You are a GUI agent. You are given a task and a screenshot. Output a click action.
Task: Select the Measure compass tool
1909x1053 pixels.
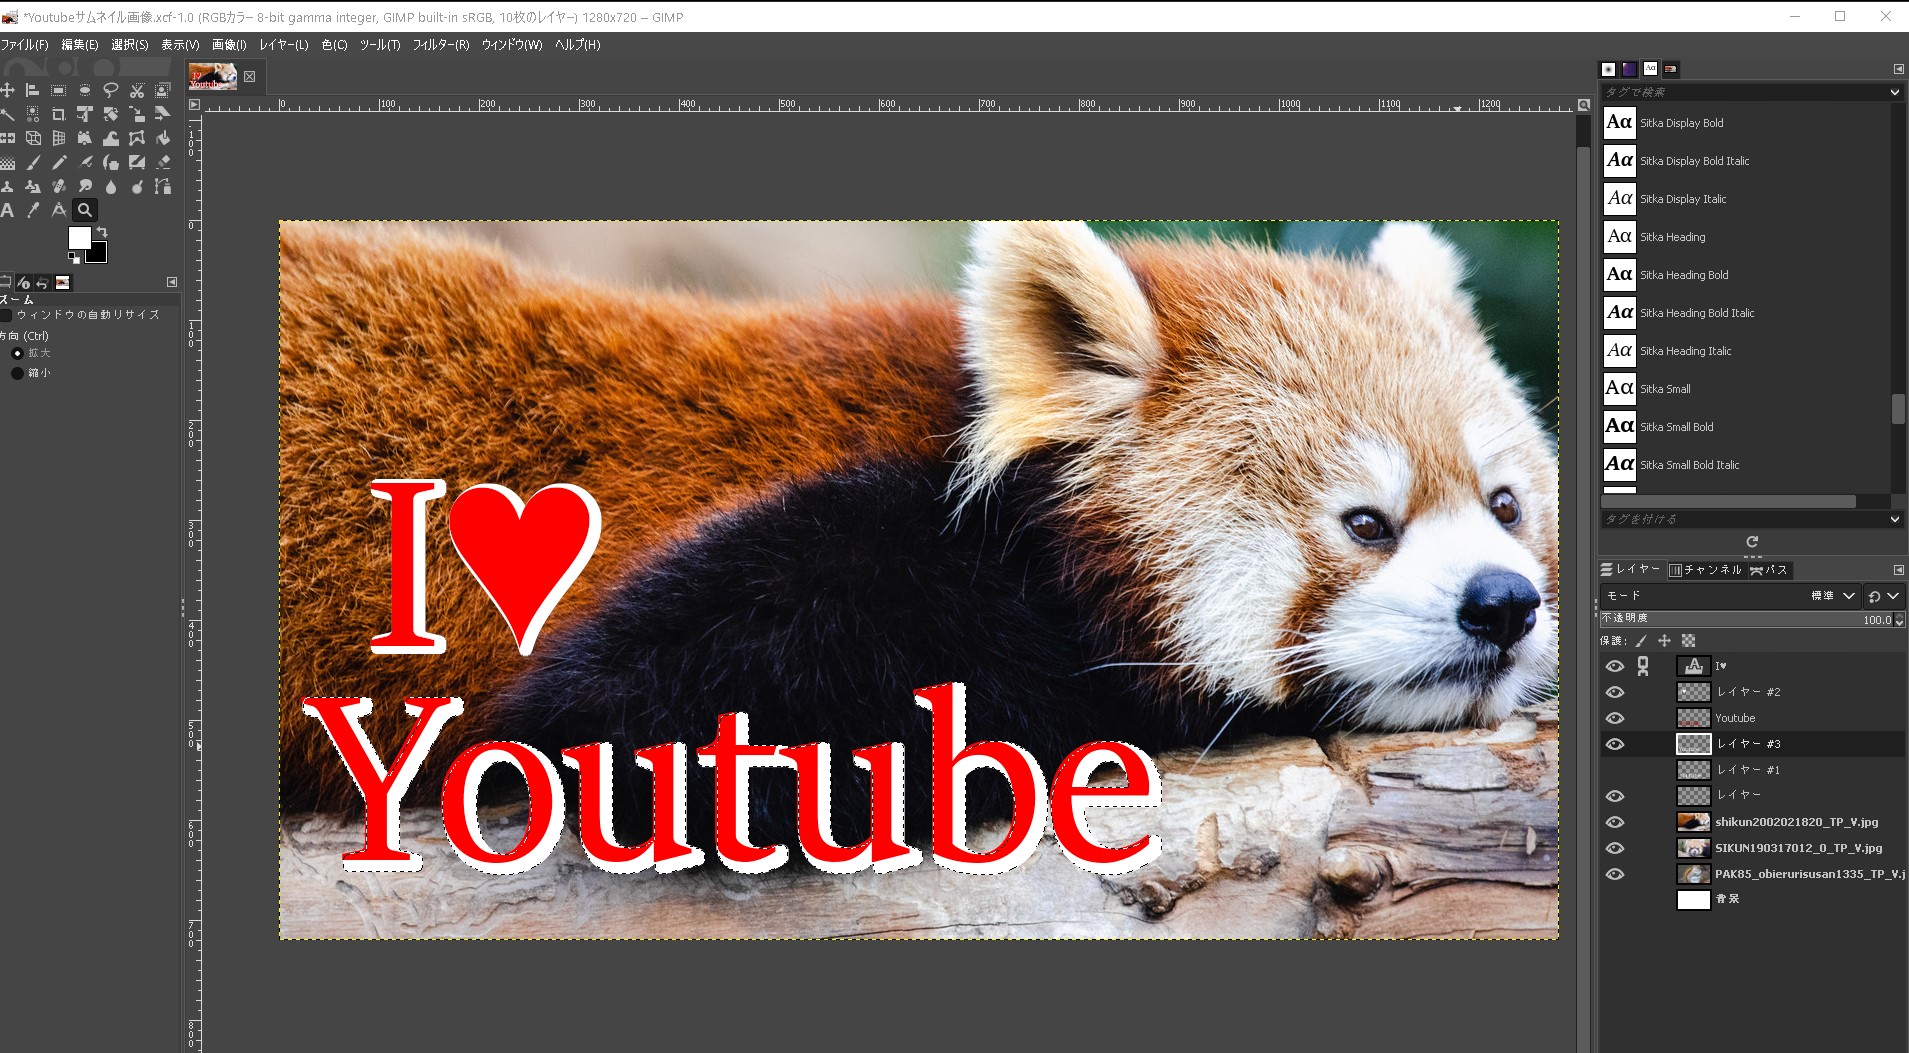[x=59, y=210]
